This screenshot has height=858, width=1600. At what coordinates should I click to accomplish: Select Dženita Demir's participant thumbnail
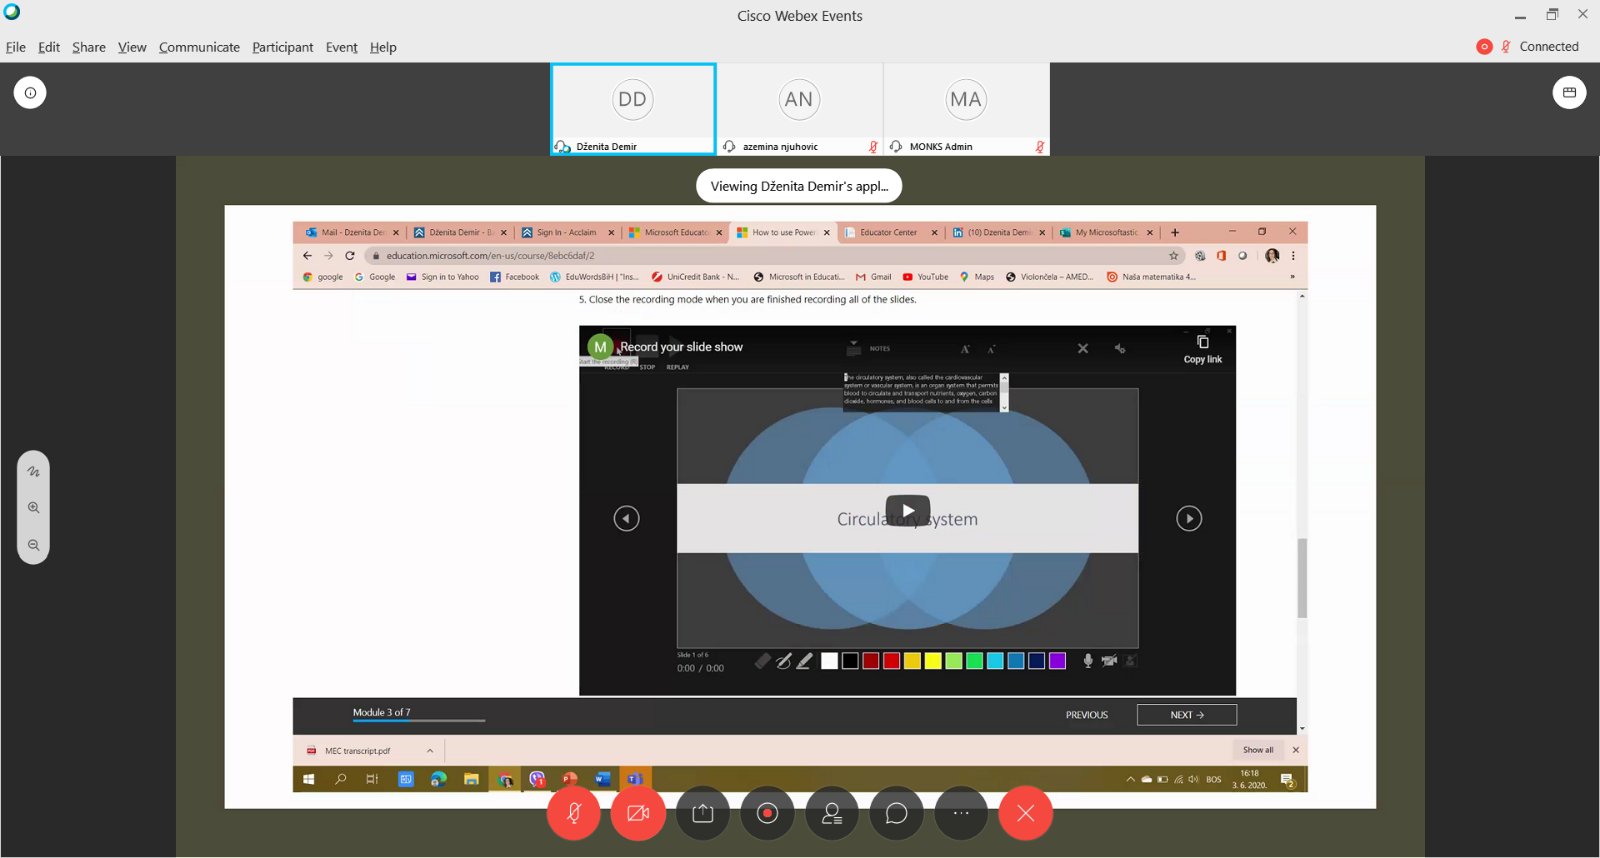coord(633,109)
